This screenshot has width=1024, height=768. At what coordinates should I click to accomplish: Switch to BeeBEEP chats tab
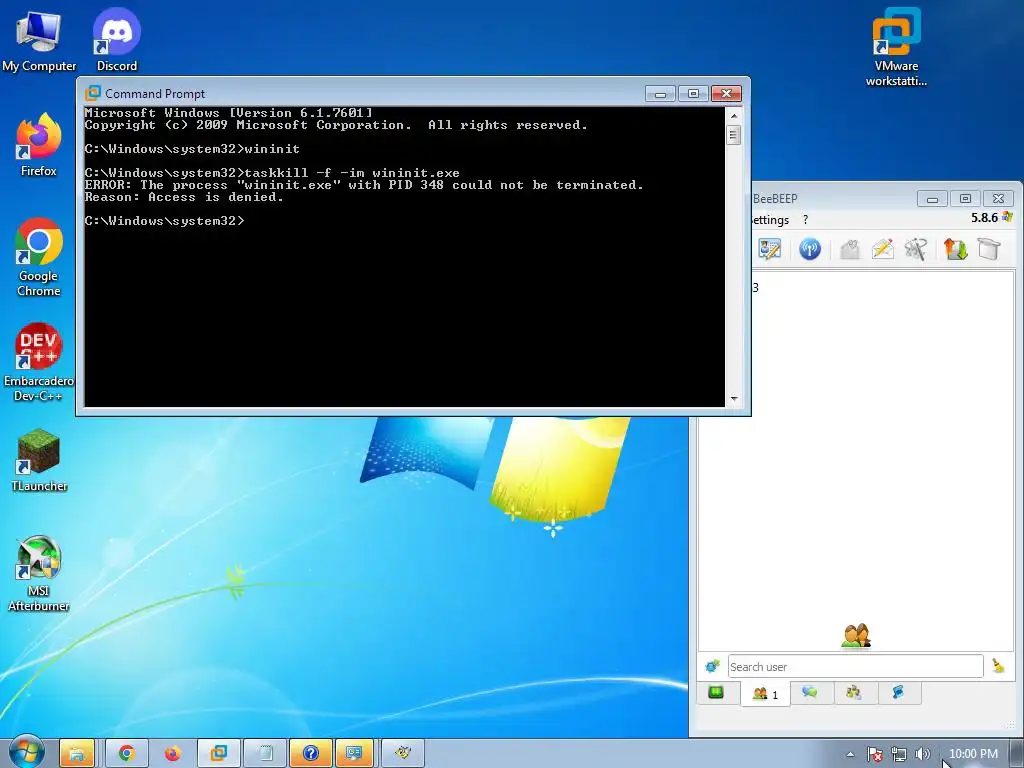[x=810, y=692]
